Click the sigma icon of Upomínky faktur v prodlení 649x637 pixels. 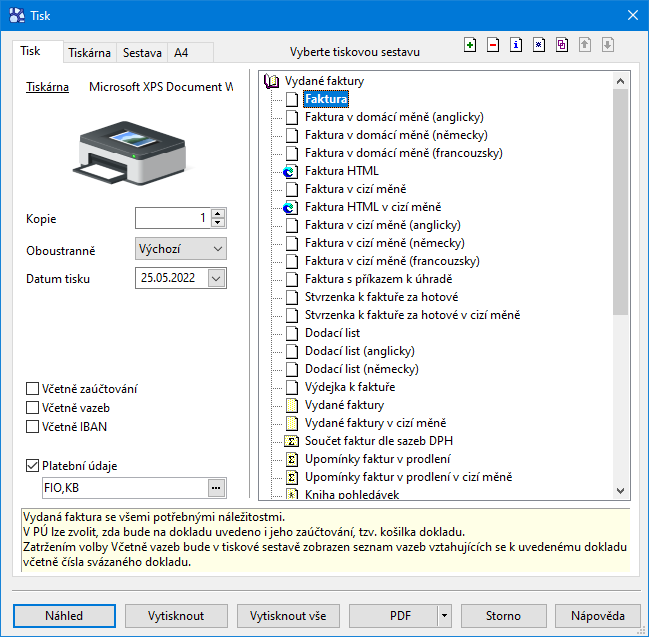(291, 459)
